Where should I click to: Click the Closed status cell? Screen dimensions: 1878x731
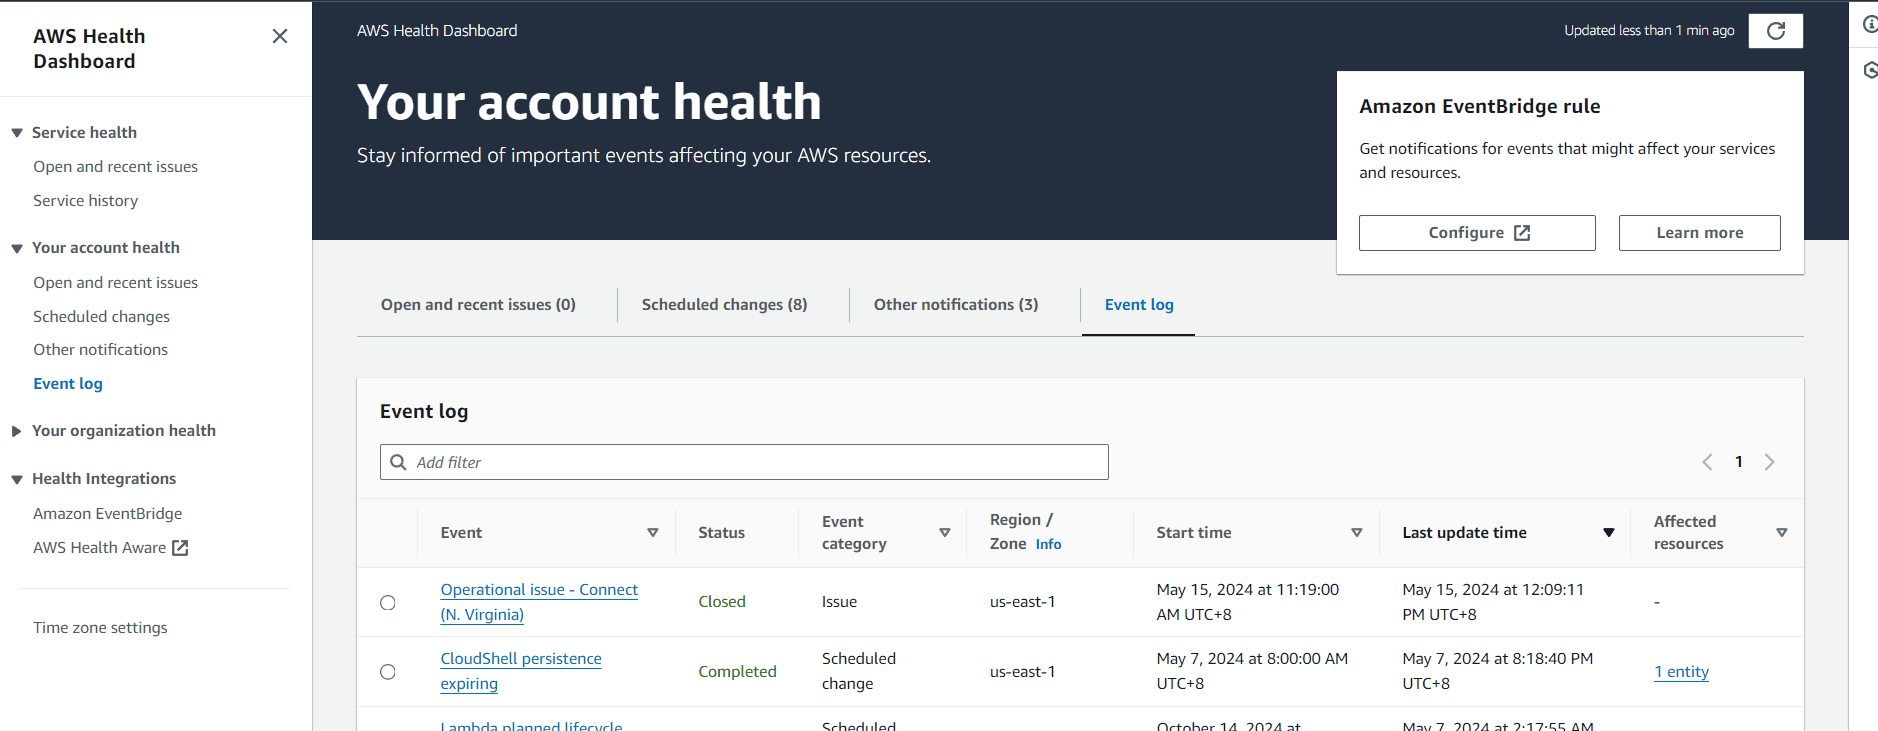(722, 602)
